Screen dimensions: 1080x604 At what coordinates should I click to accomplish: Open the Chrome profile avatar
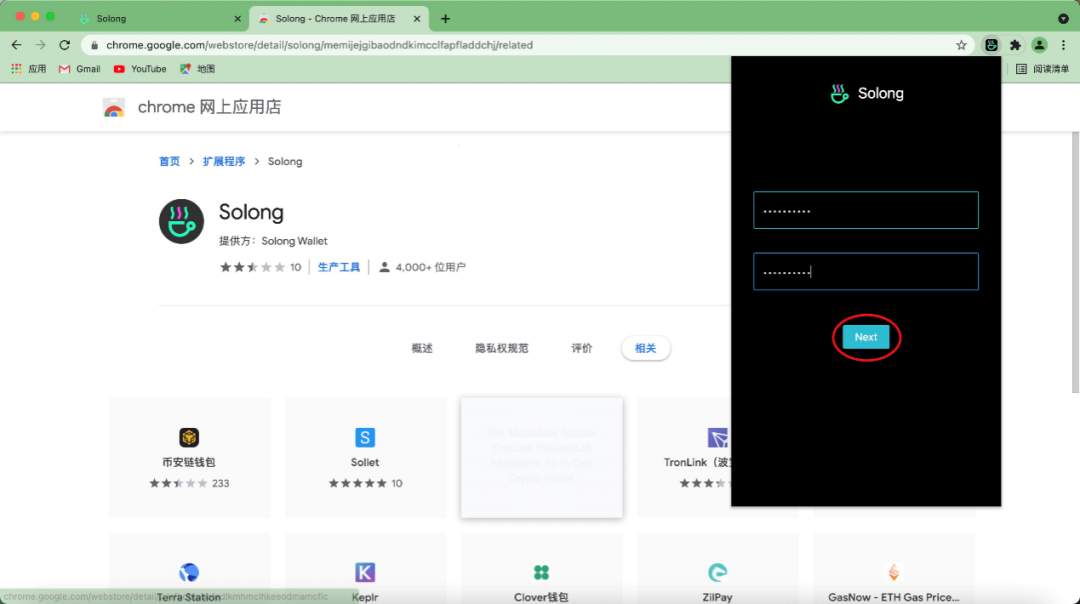(x=1039, y=45)
